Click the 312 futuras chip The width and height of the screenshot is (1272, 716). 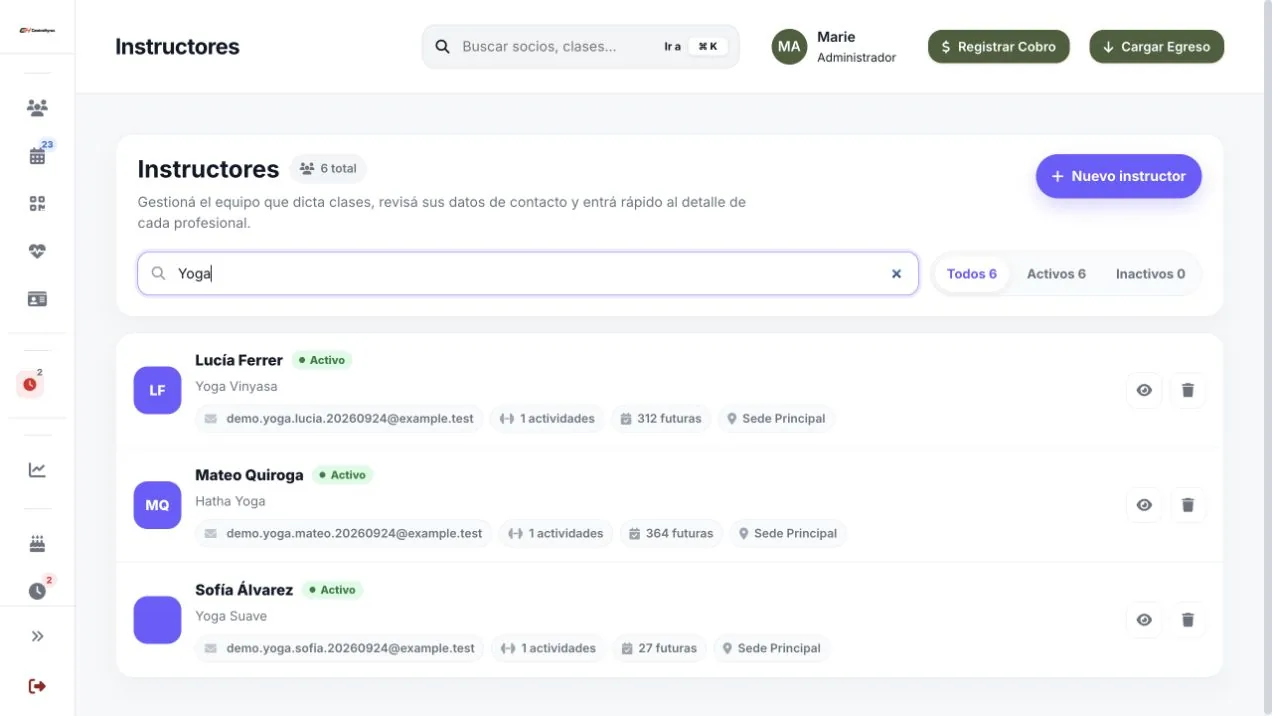(x=660, y=419)
